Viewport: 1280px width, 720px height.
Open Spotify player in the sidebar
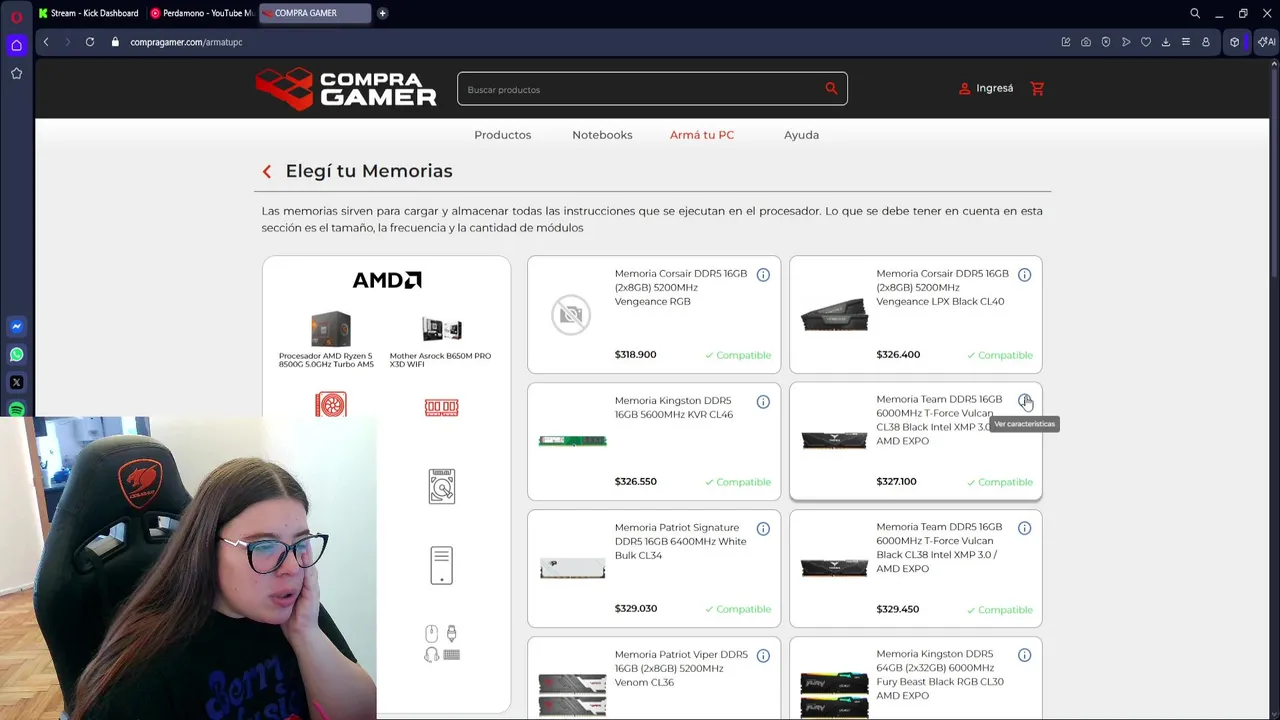(16, 410)
